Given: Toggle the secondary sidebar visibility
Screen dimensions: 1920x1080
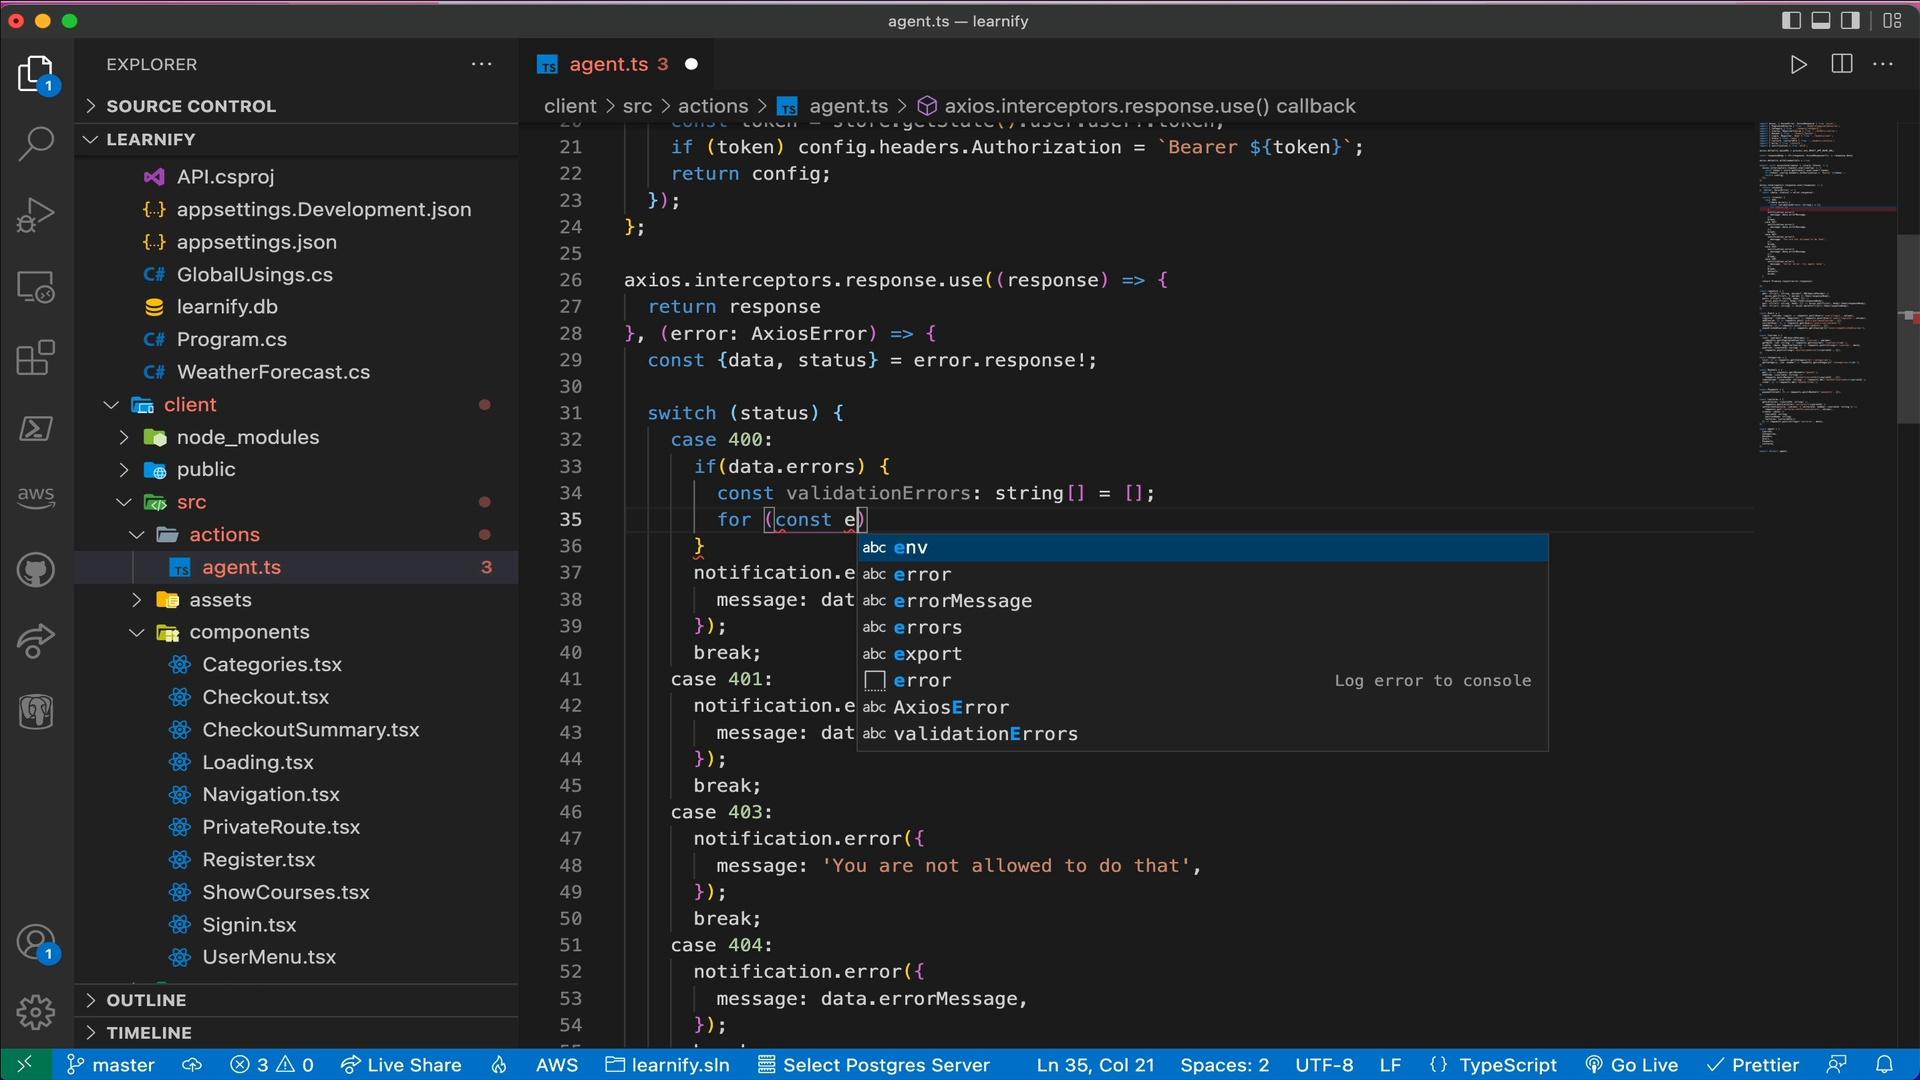Looking at the screenshot, I should click(1851, 21).
